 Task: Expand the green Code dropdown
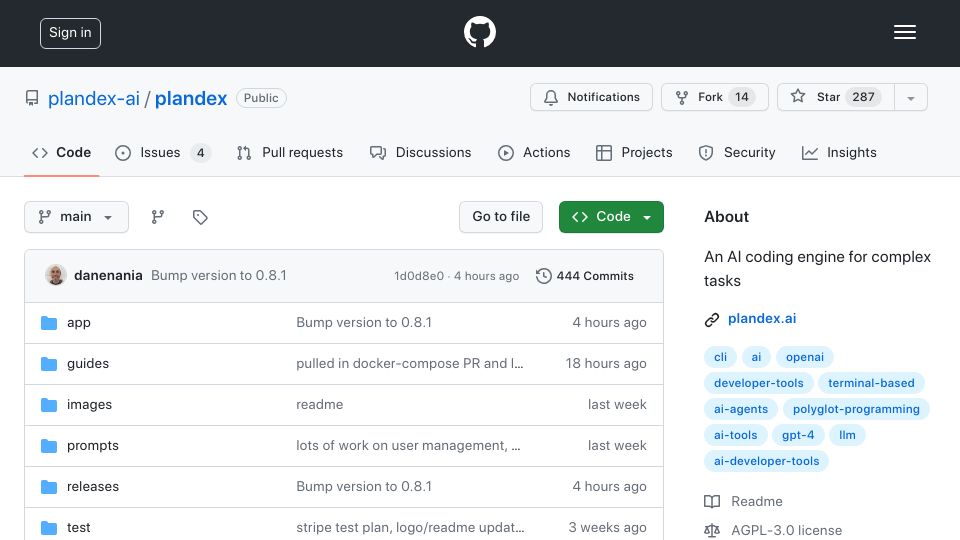pyautogui.click(x=611, y=217)
